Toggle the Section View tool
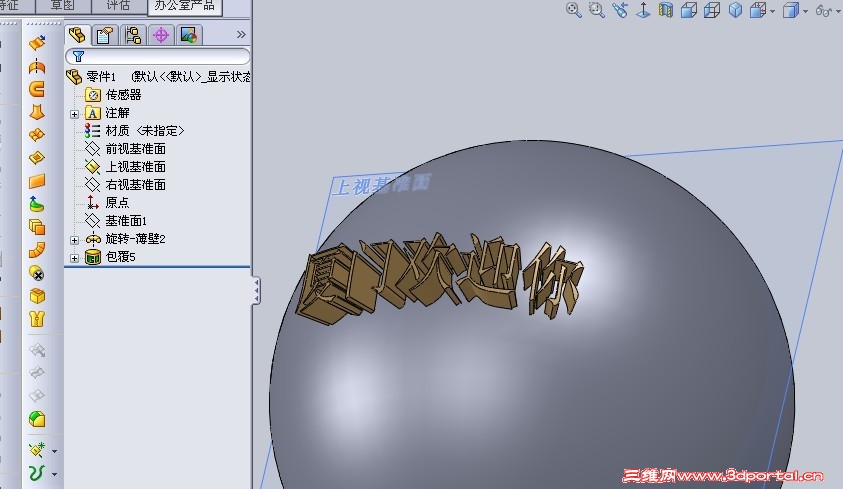843x489 pixels. (x=666, y=10)
